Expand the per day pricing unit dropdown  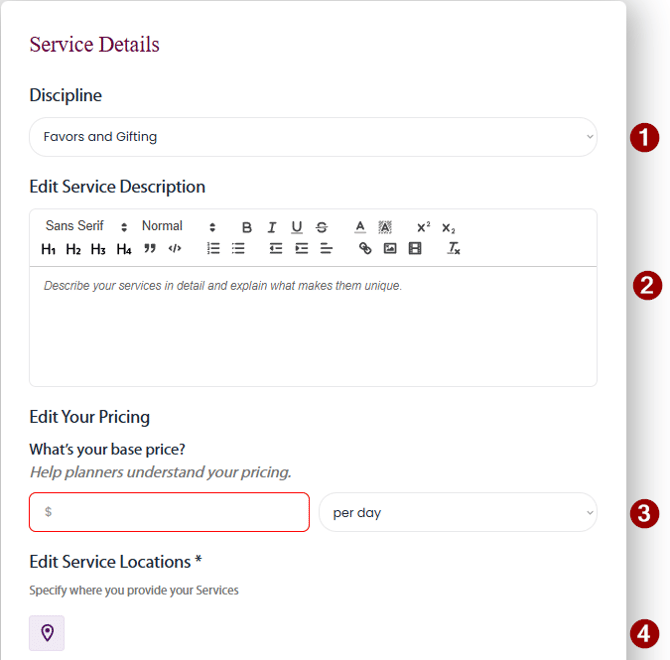tap(457, 513)
